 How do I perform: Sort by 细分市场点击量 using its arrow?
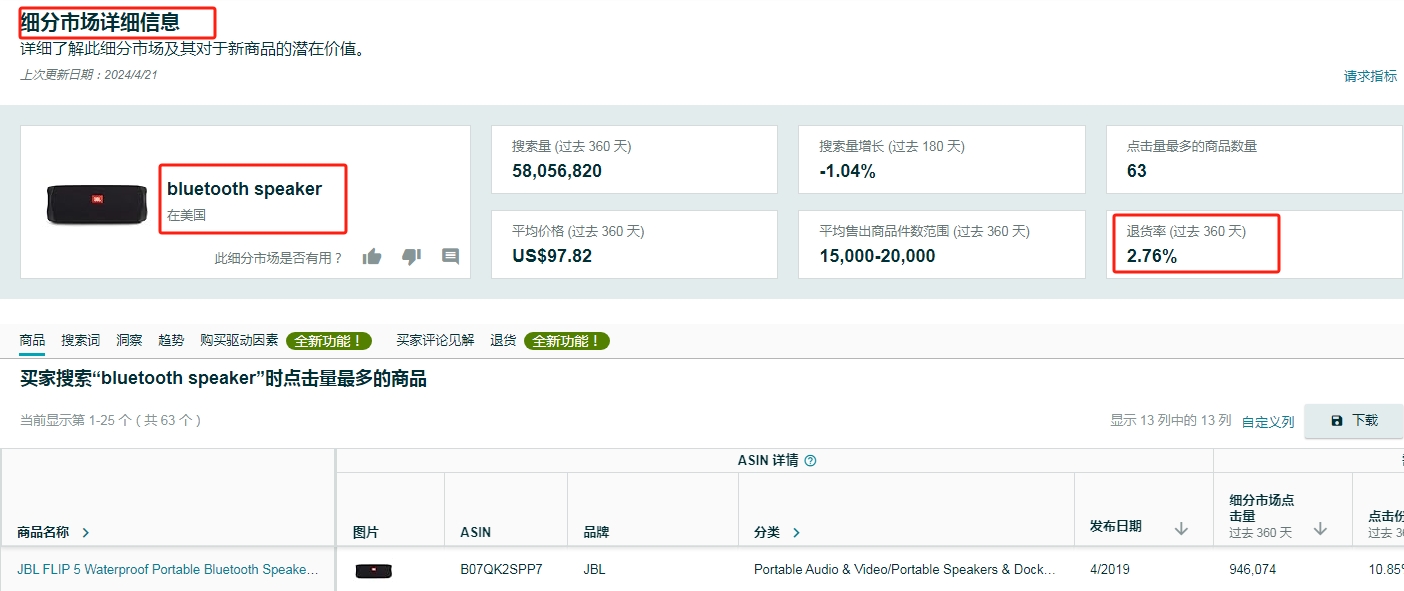pyautogui.click(x=1320, y=528)
